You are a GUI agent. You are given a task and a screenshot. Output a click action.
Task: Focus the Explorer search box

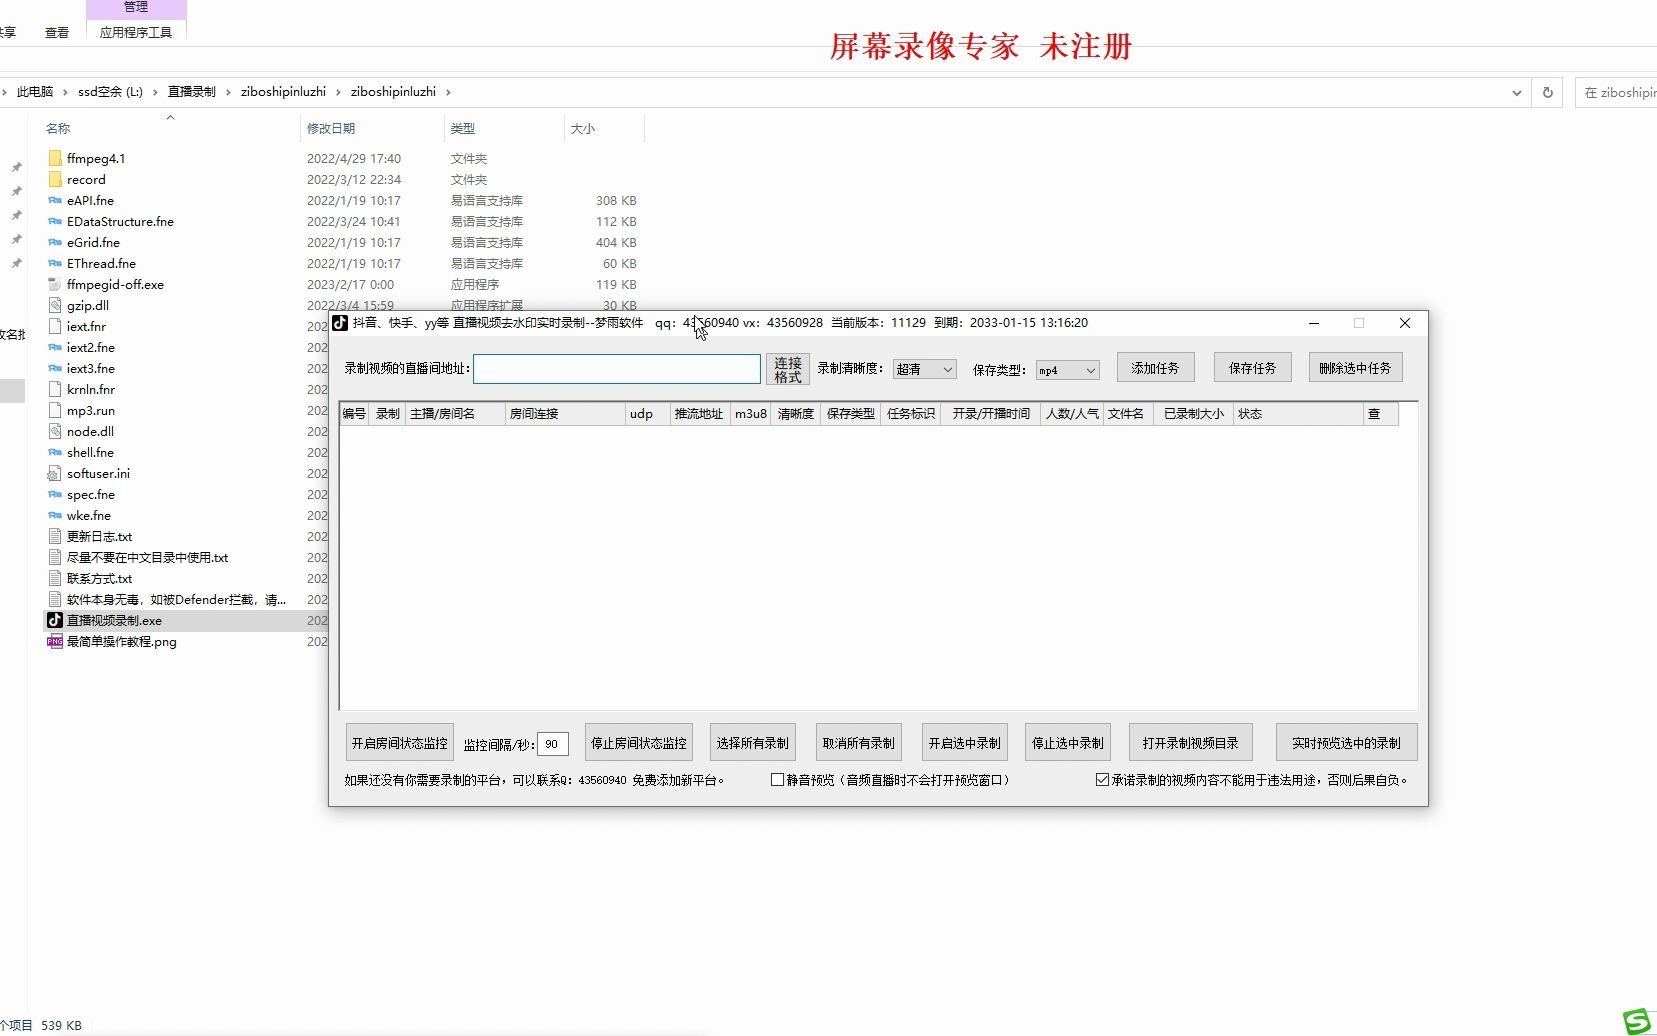(1616, 92)
